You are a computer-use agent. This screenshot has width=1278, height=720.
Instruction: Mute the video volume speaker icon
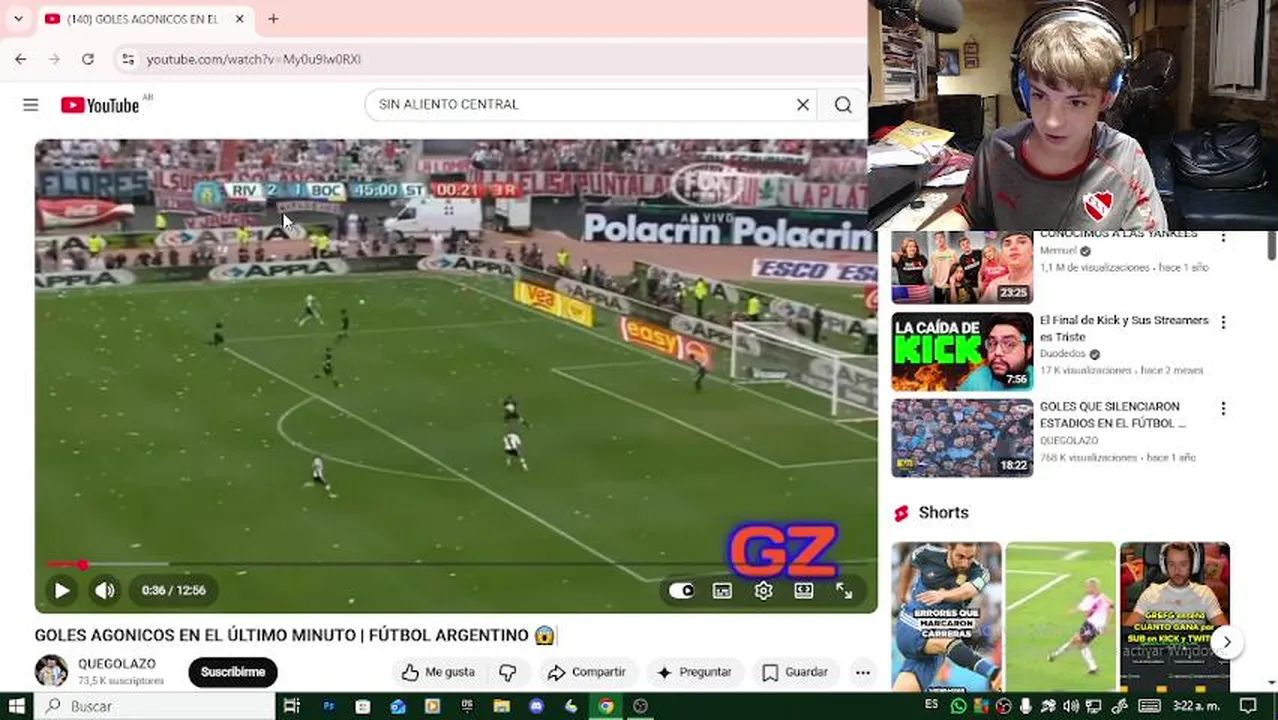click(104, 590)
